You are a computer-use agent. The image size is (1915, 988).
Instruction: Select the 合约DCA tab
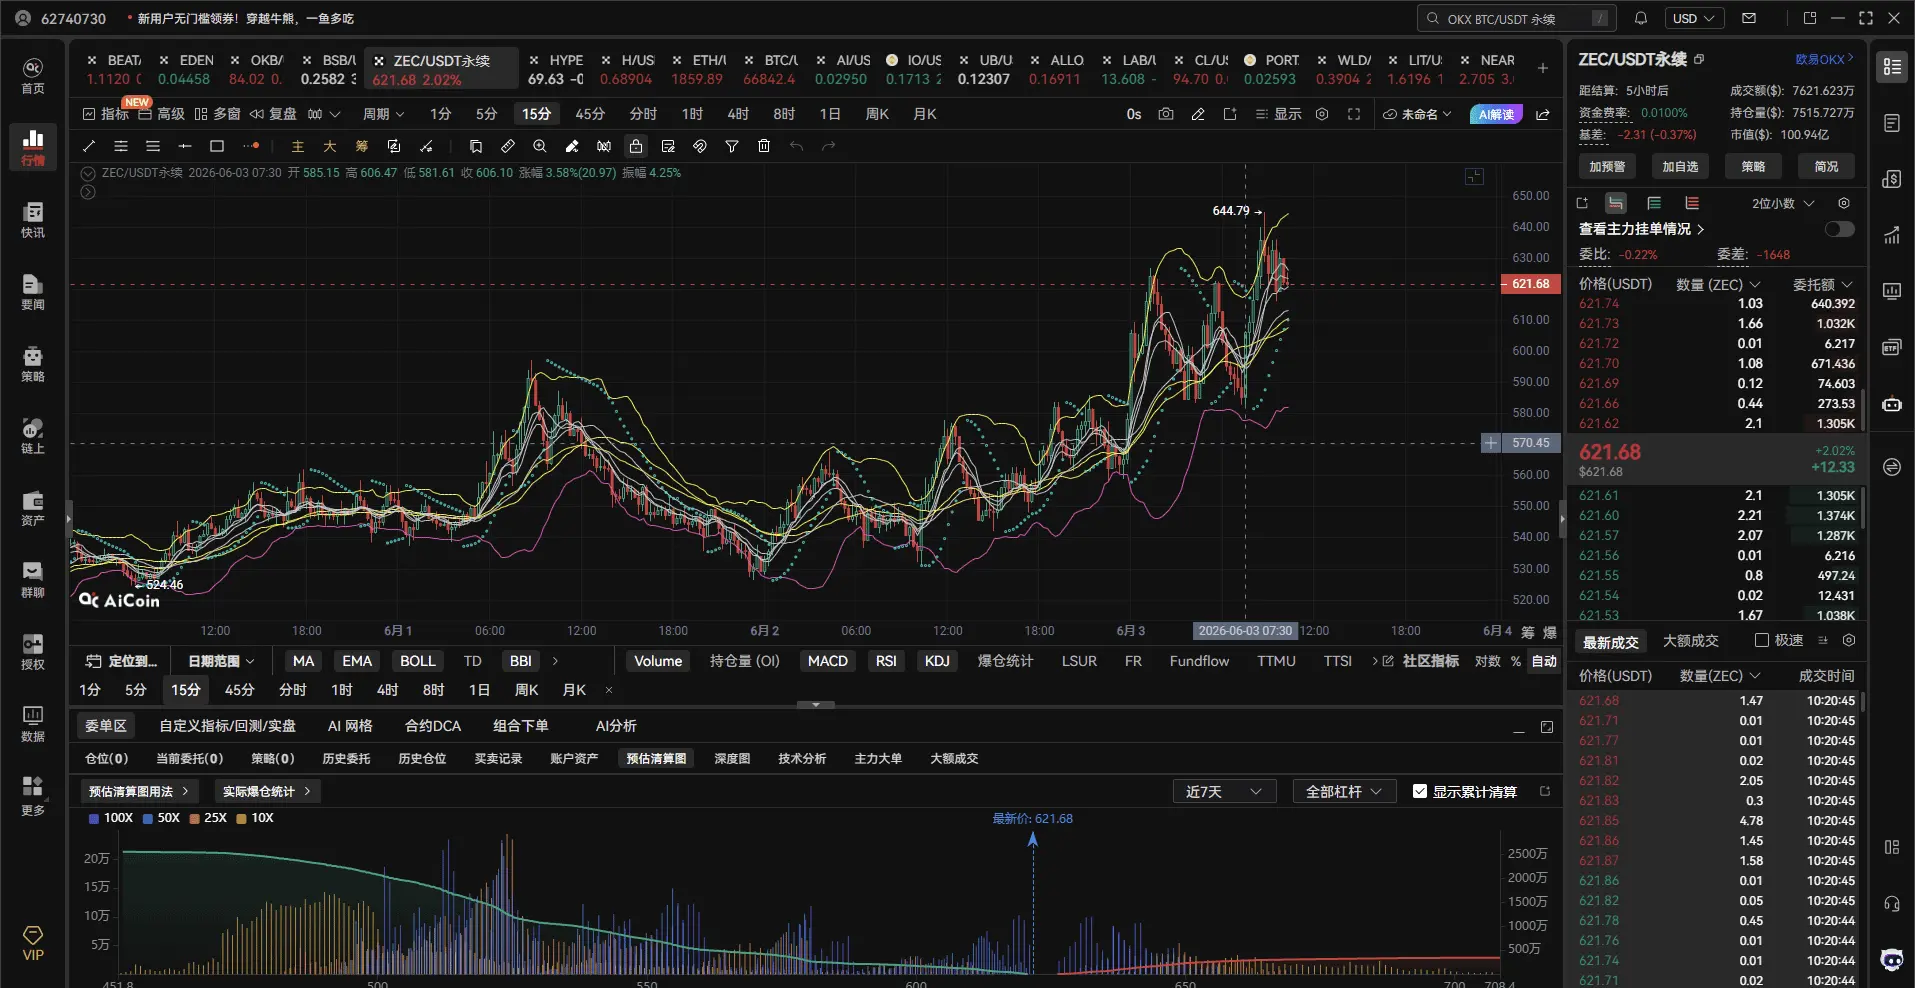pos(433,725)
